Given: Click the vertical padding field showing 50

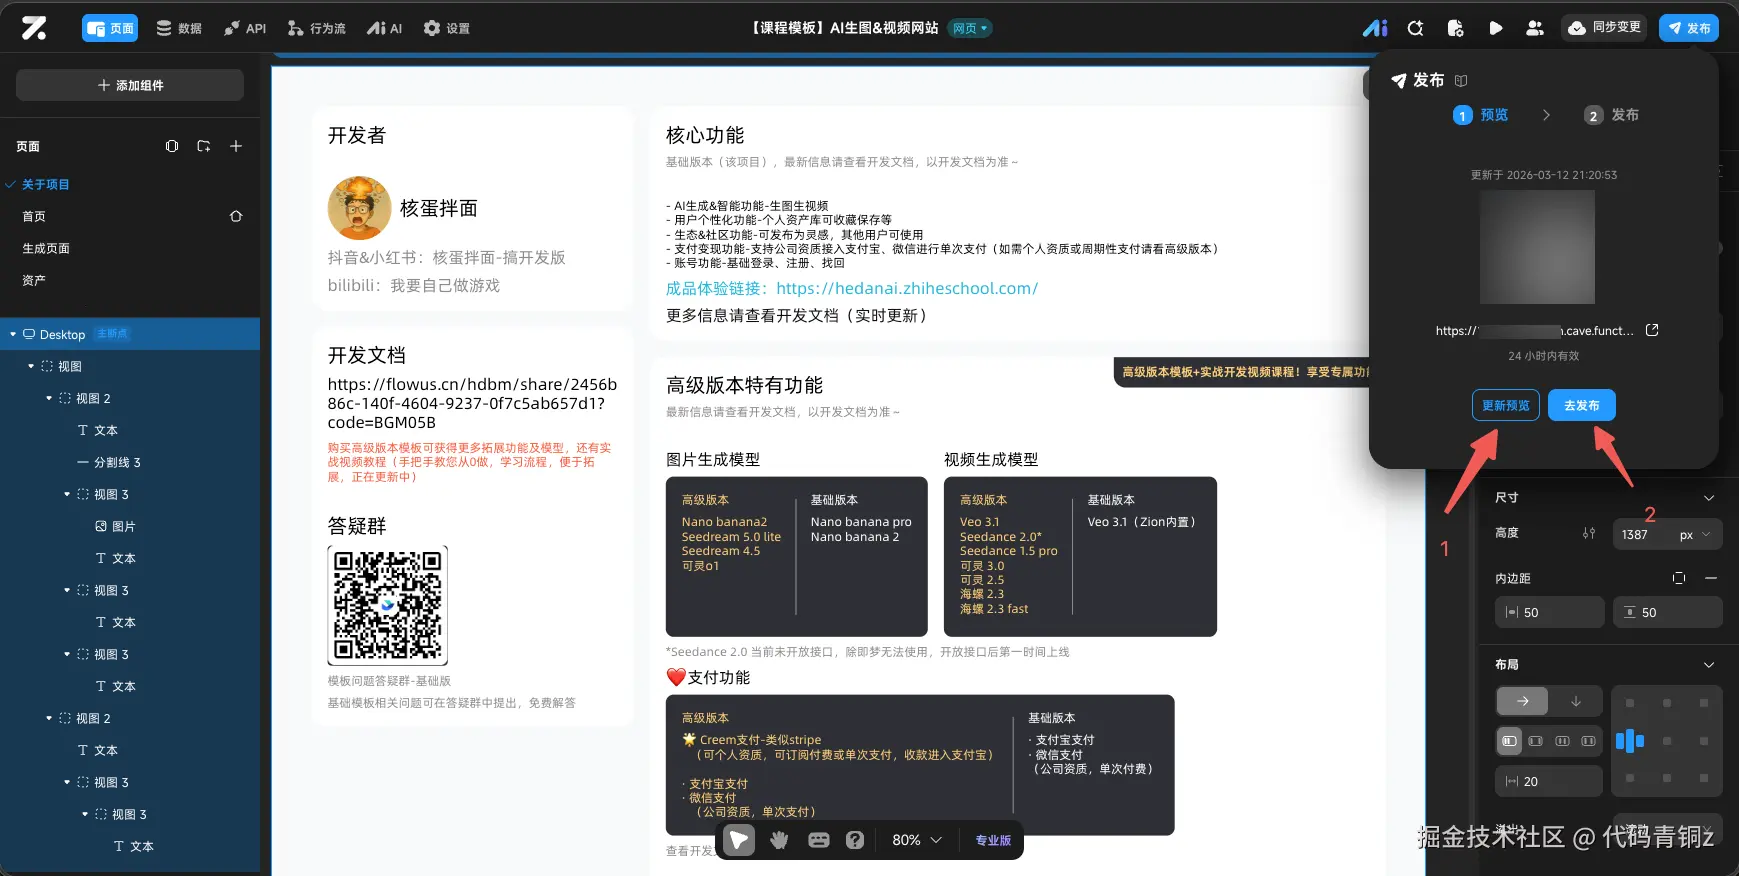Looking at the screenshot, I should pos(1668,612).
